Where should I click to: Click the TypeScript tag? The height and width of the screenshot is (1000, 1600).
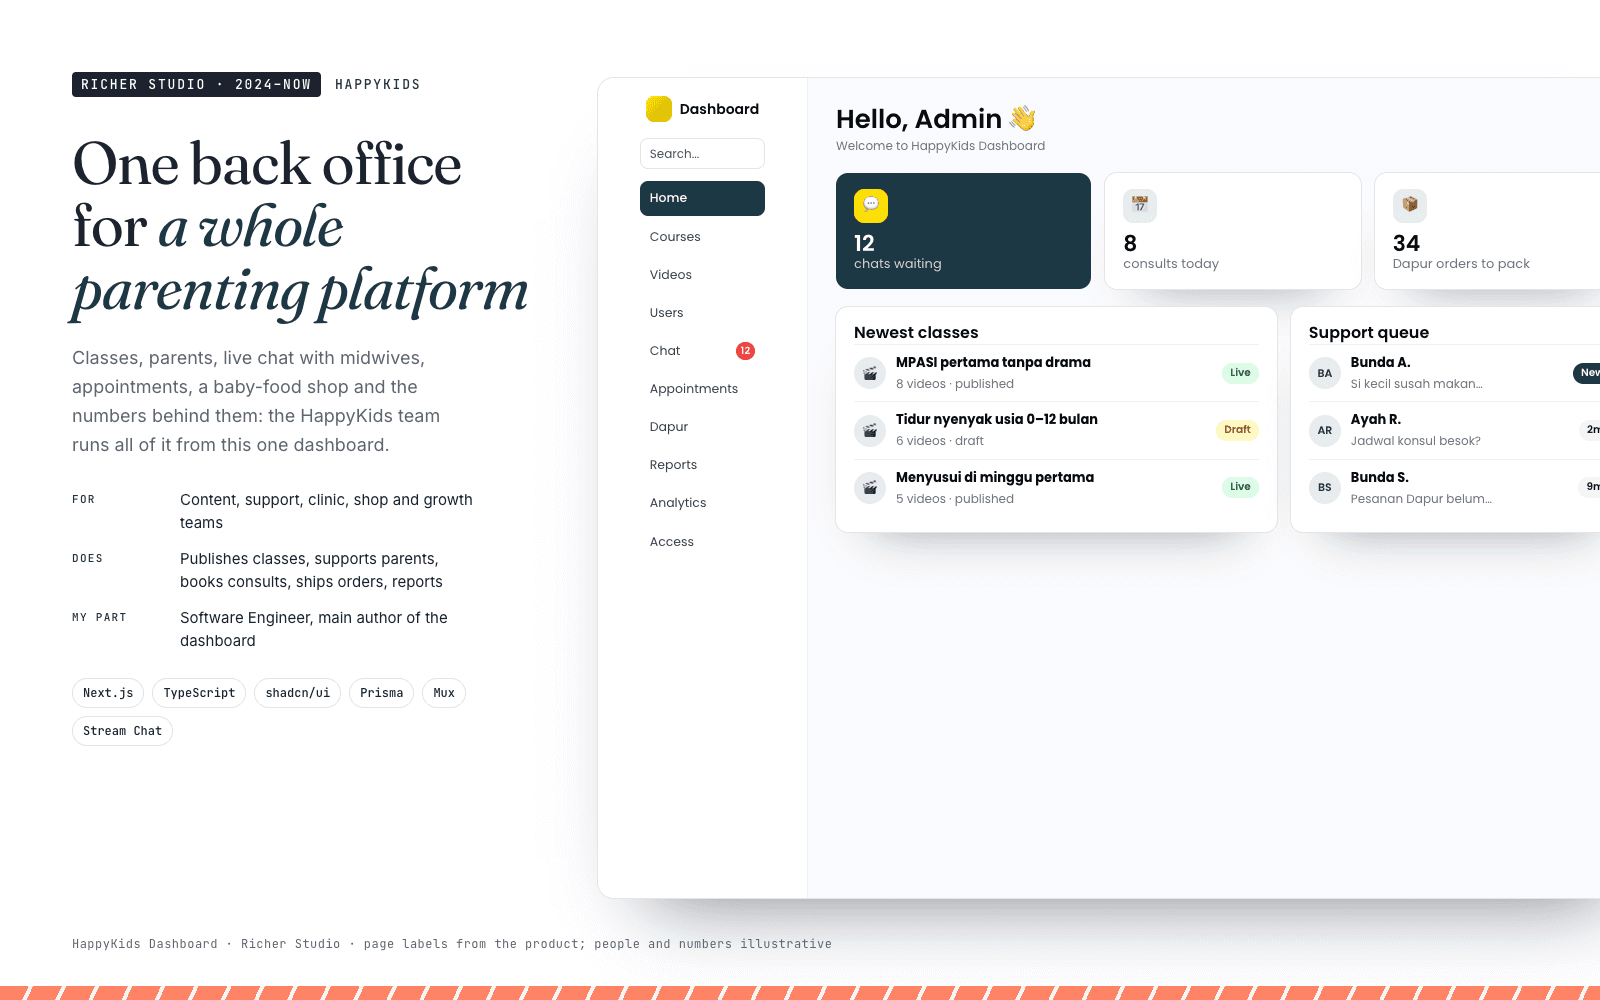199,693
